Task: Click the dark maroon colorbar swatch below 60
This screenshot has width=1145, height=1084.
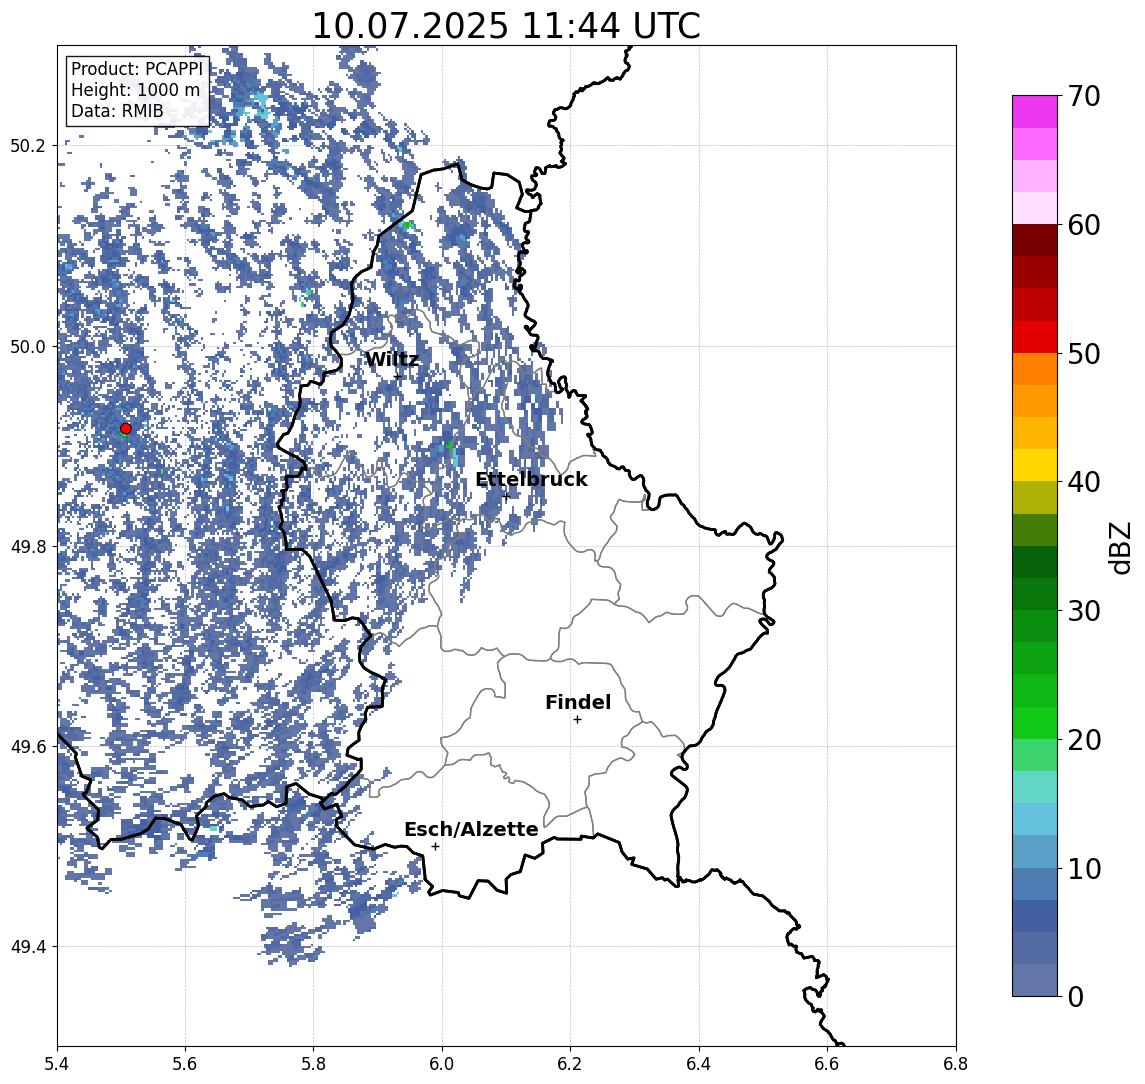Action: coord(1035,240)
